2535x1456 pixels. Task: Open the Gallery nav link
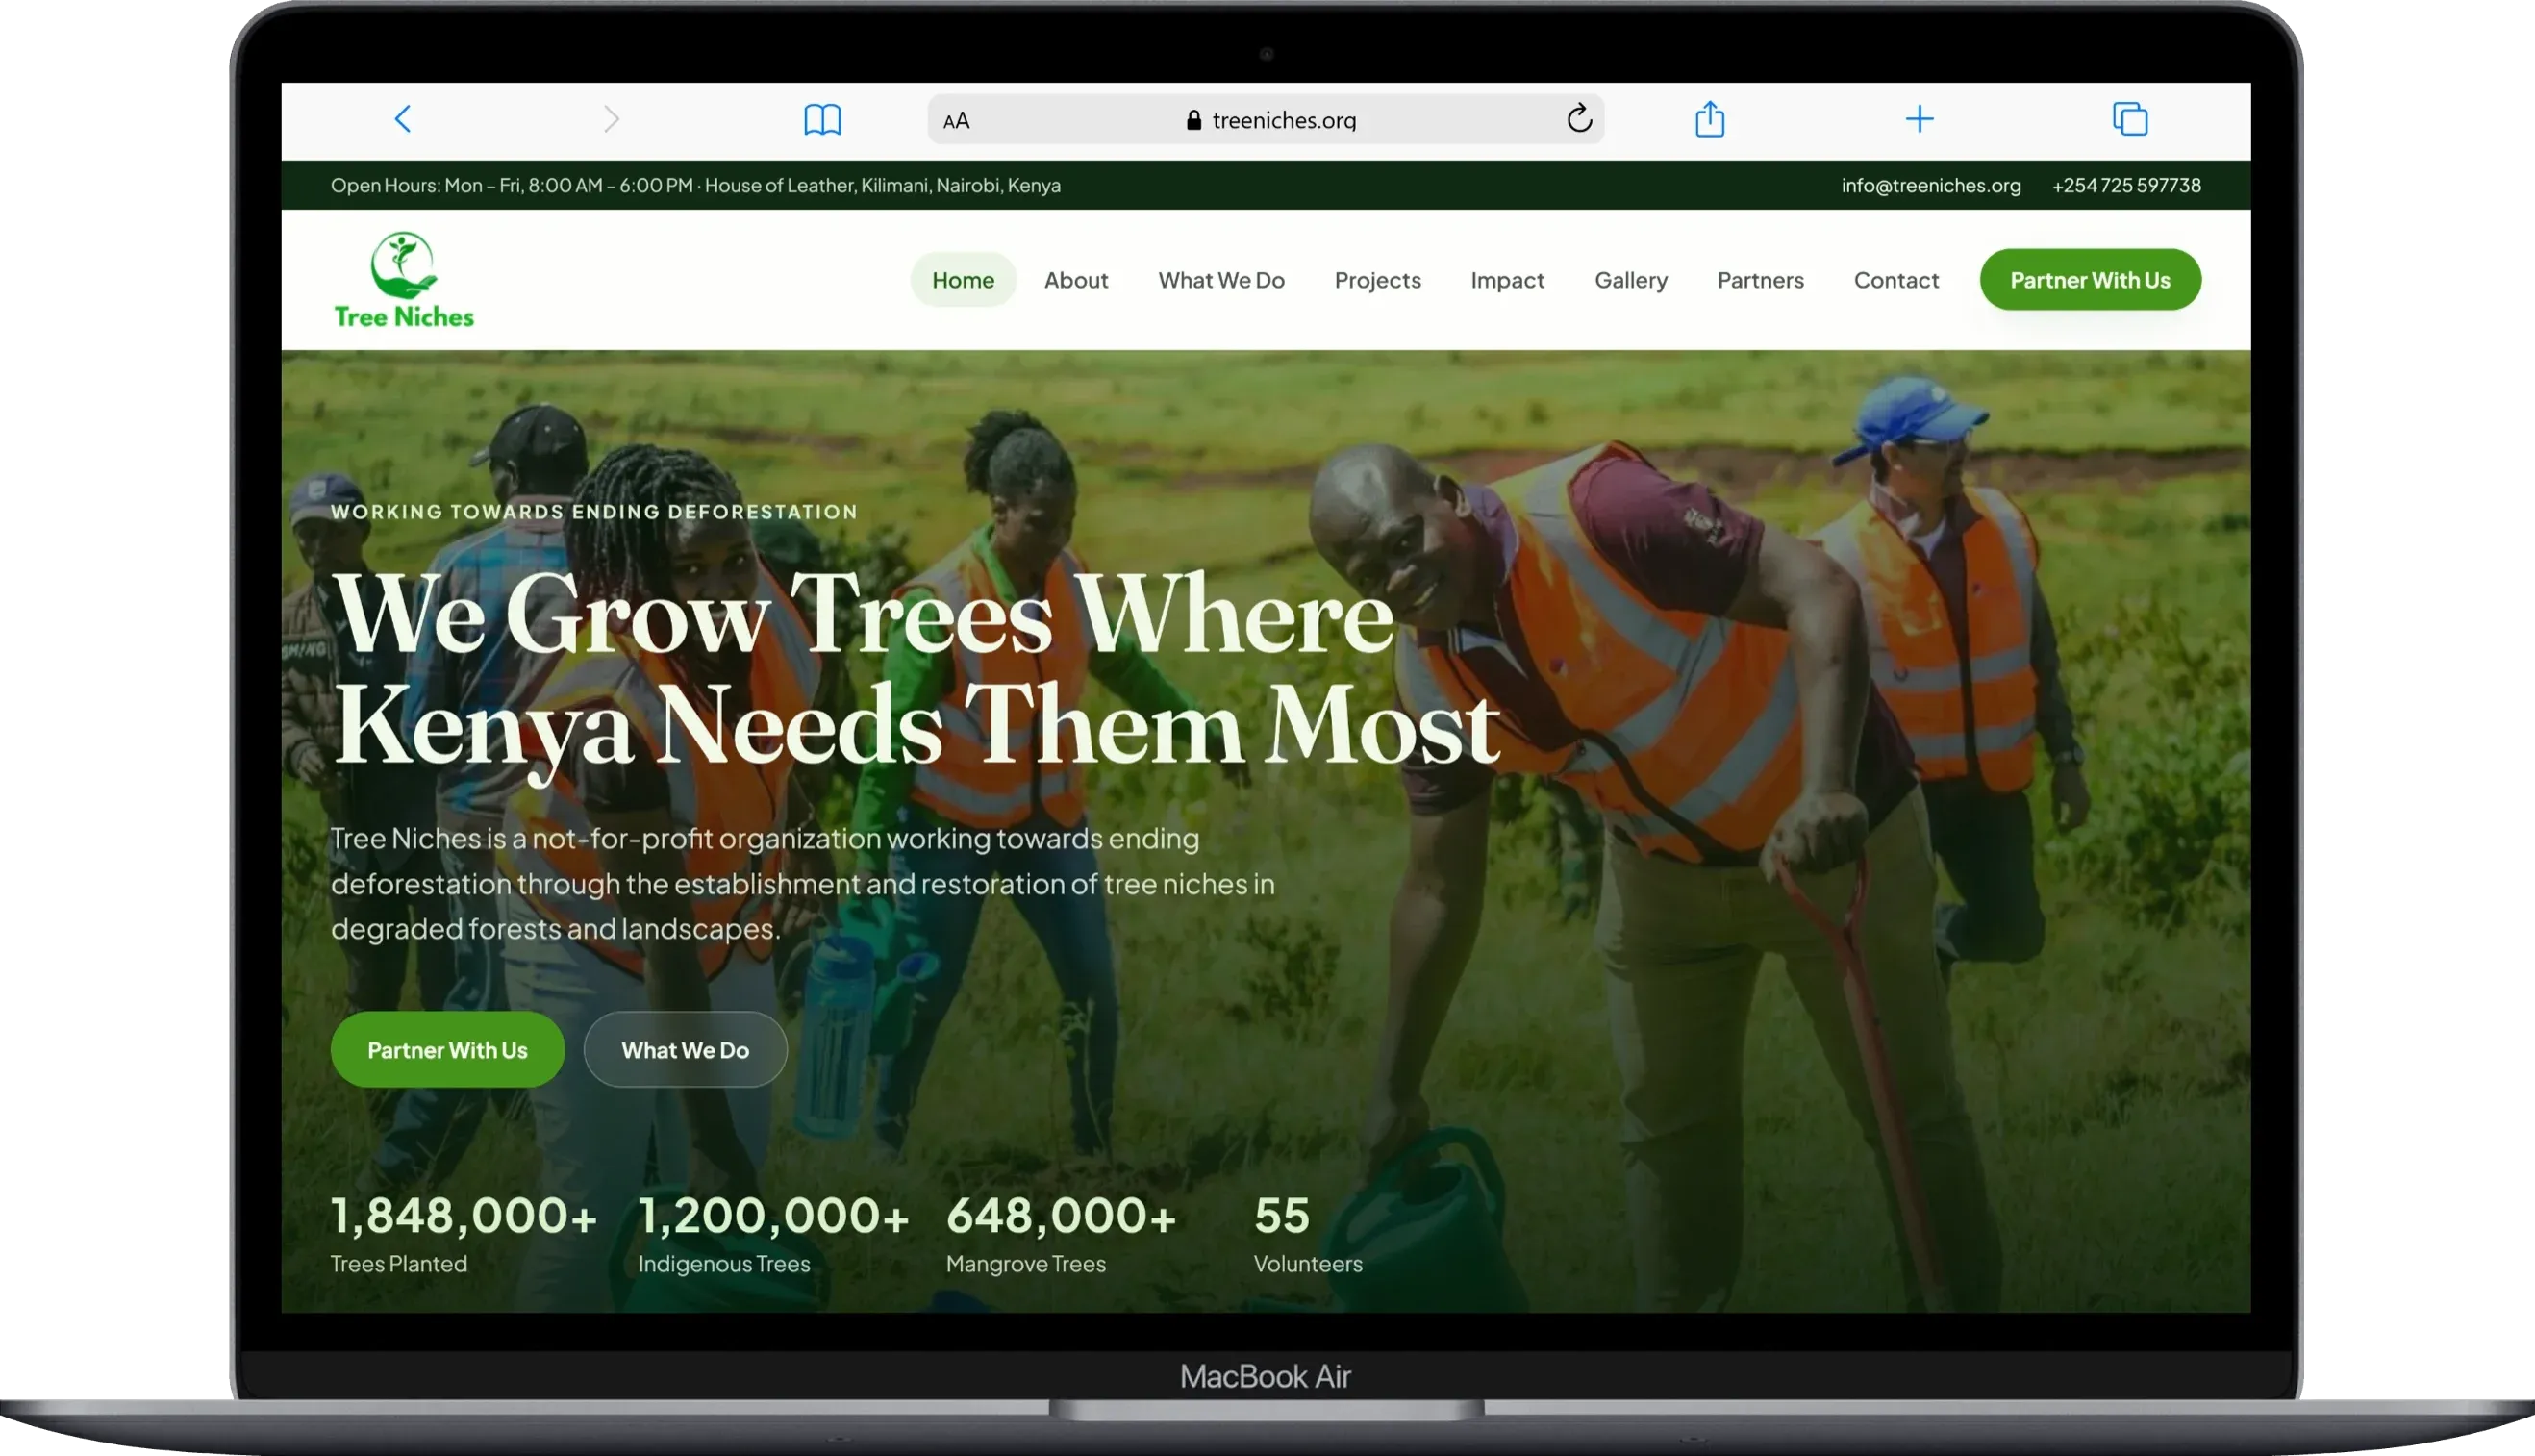click(1631, 280)
